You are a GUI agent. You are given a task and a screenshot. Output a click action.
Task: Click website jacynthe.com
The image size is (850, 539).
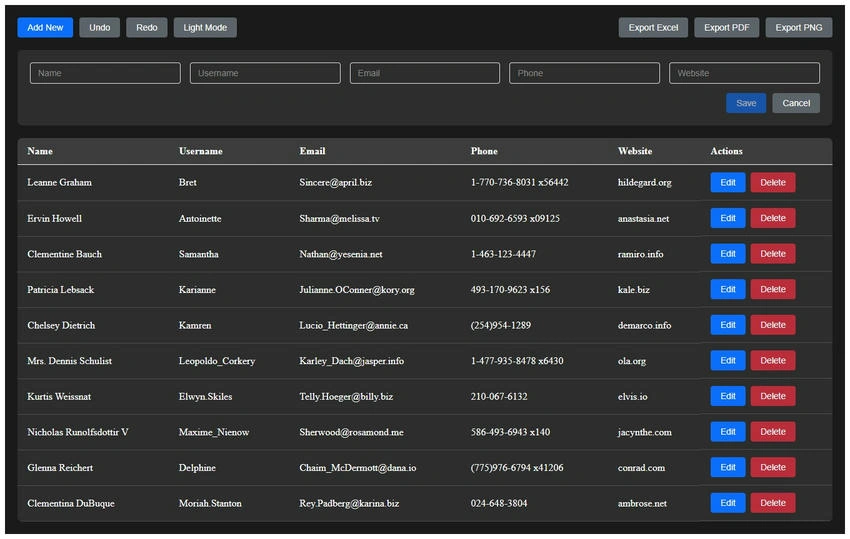(x=645, y=432)
